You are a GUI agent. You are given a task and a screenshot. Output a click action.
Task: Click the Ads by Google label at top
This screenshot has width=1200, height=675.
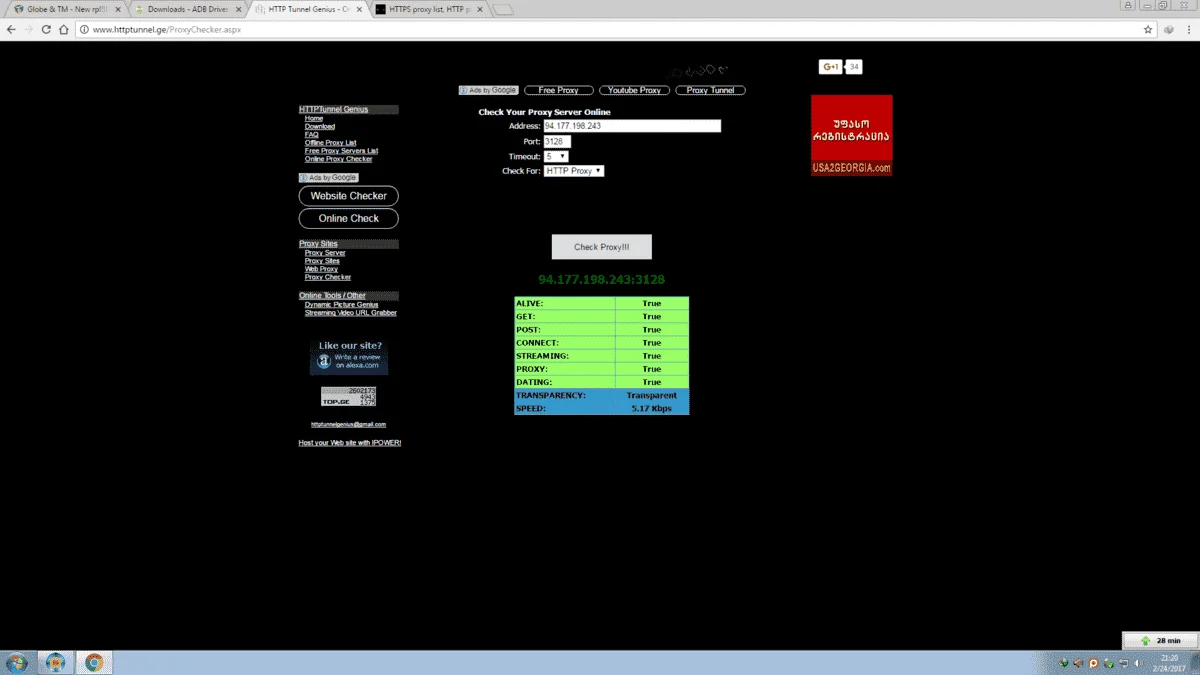488,90
